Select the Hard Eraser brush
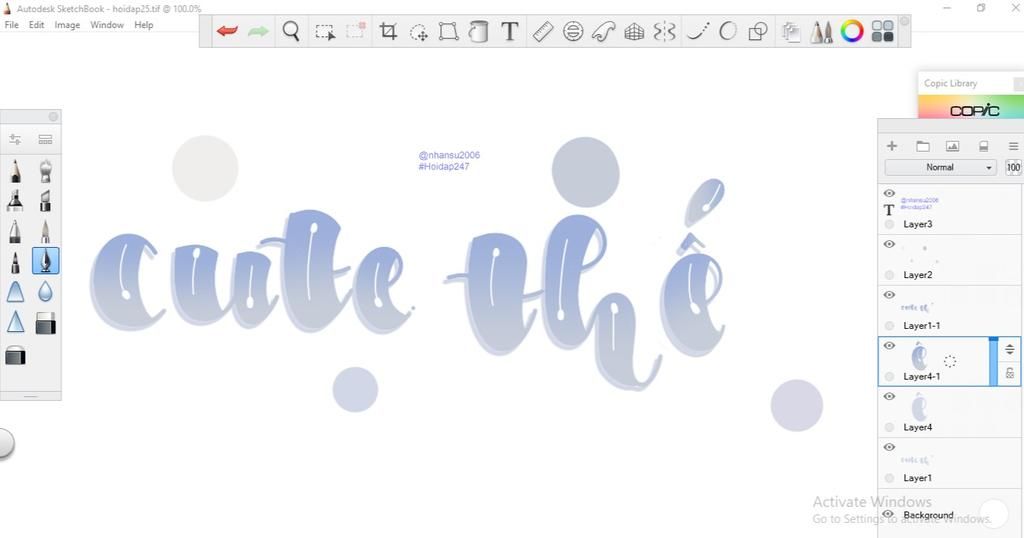Image resolution: width=1024 pixels, height=538 pixels. (45, 323)
